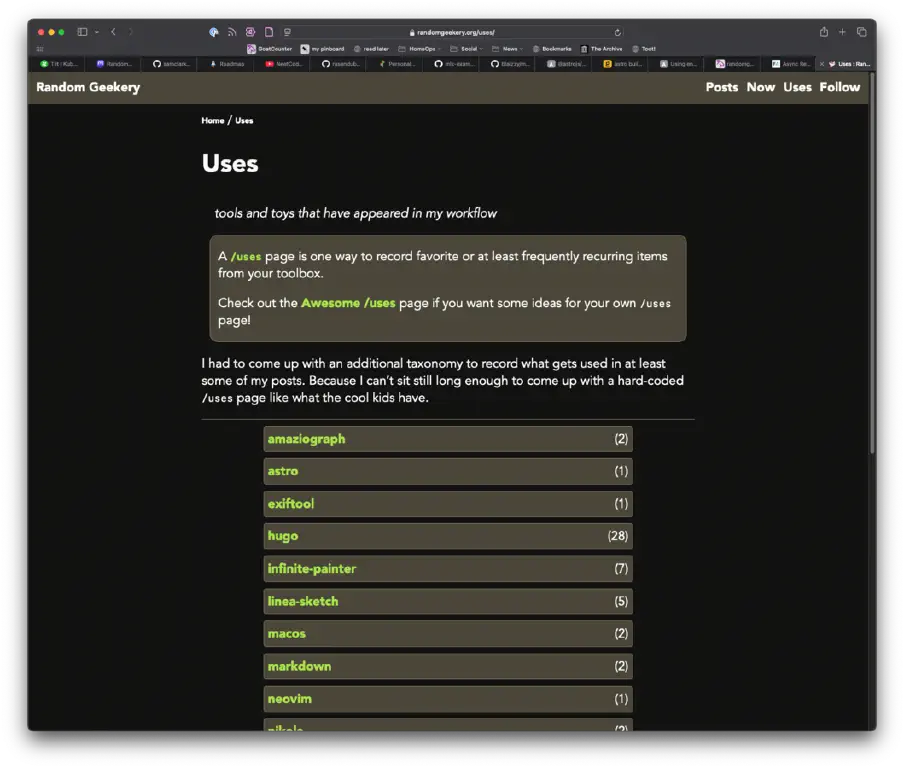Screen dimensions: 904x768
Task: Click the (7) count for infinite-painter
Action: coord(621,569)
